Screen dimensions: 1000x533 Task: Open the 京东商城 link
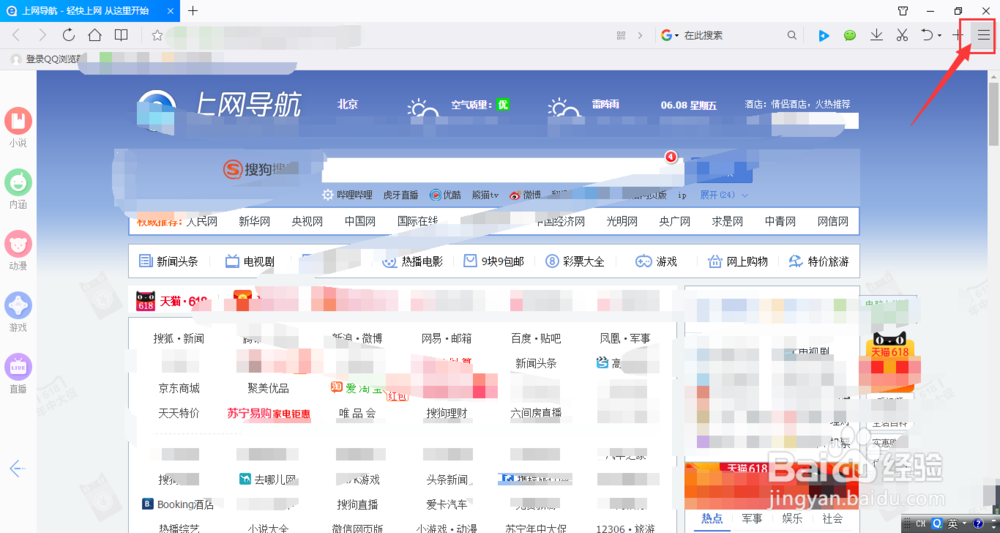[179, 388]
